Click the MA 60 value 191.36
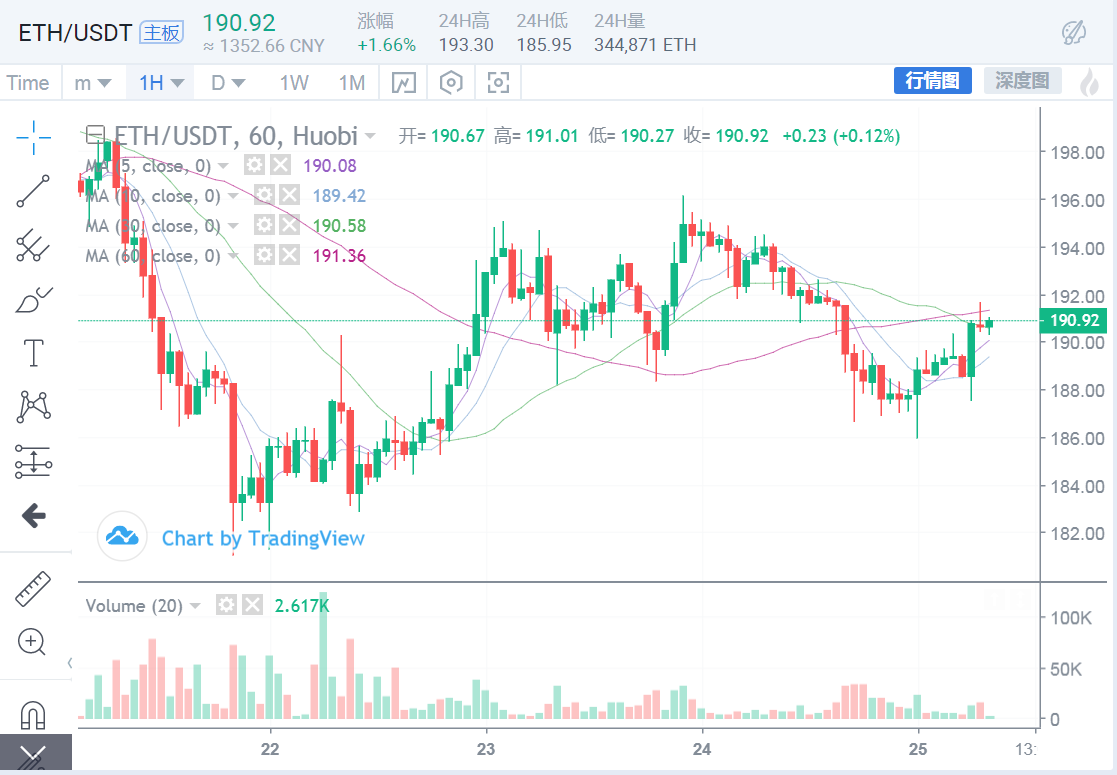The image size is (1117, 775). 339,256
